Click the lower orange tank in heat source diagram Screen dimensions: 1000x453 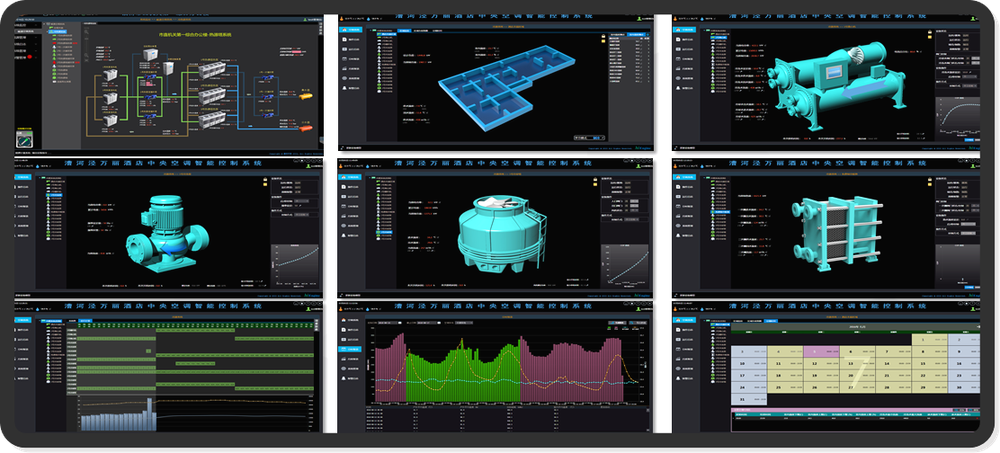point(305,129)
